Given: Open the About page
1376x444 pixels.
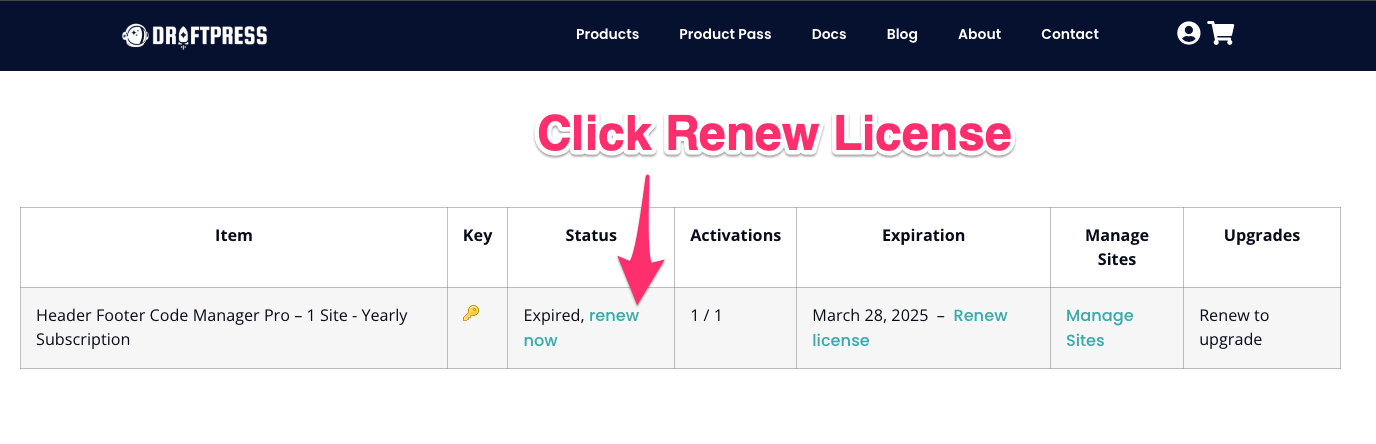Looking at the screenshot, I should click(979, 34).
